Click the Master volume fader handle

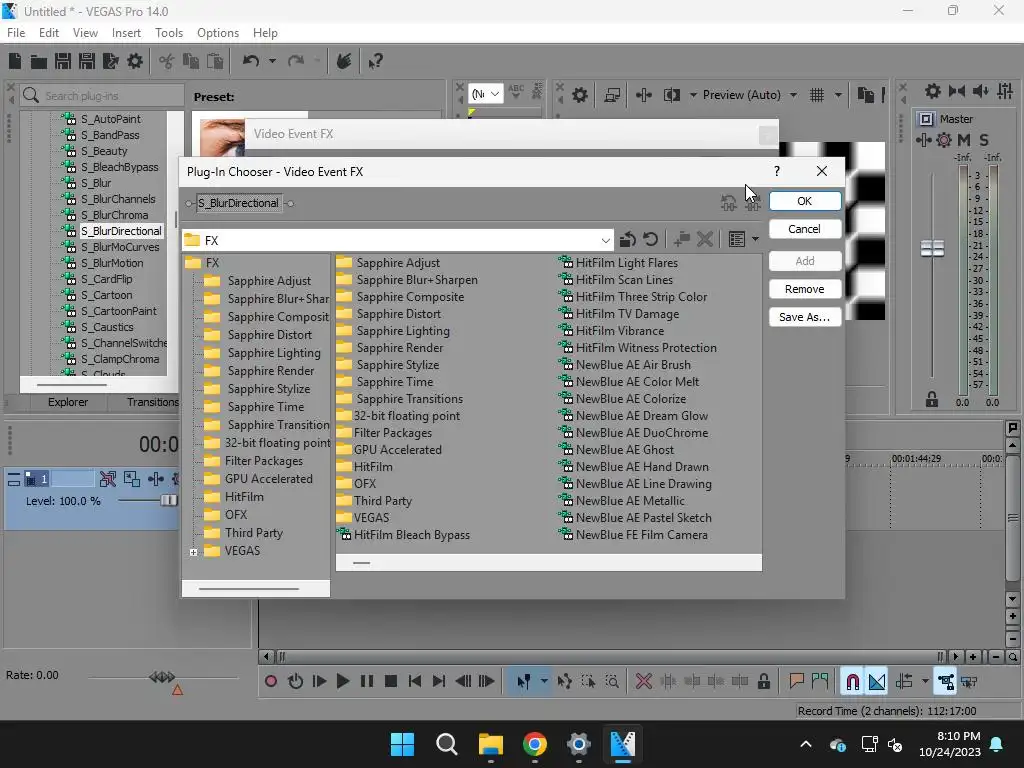(932, 248)
